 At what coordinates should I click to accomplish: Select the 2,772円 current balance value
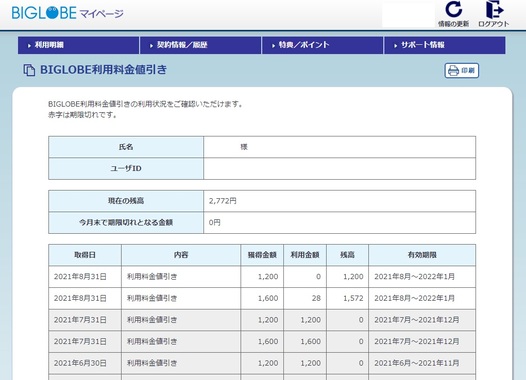coord(222,201)
